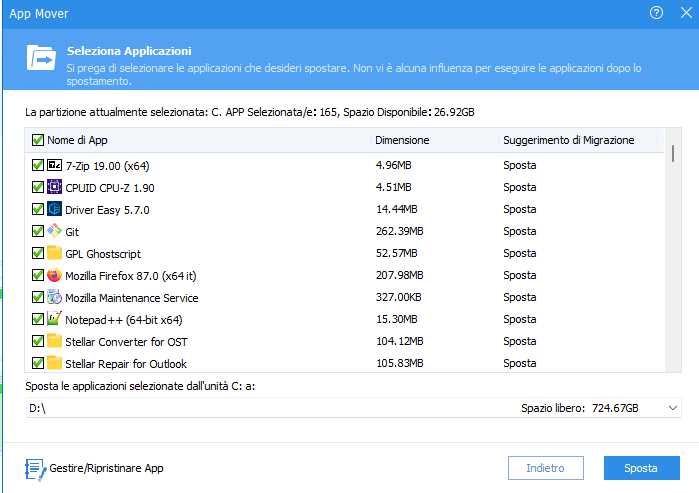Uncheck the Mozilla Maintenance Service checkbox
699x493 pixels.
[x=38, y=297]
